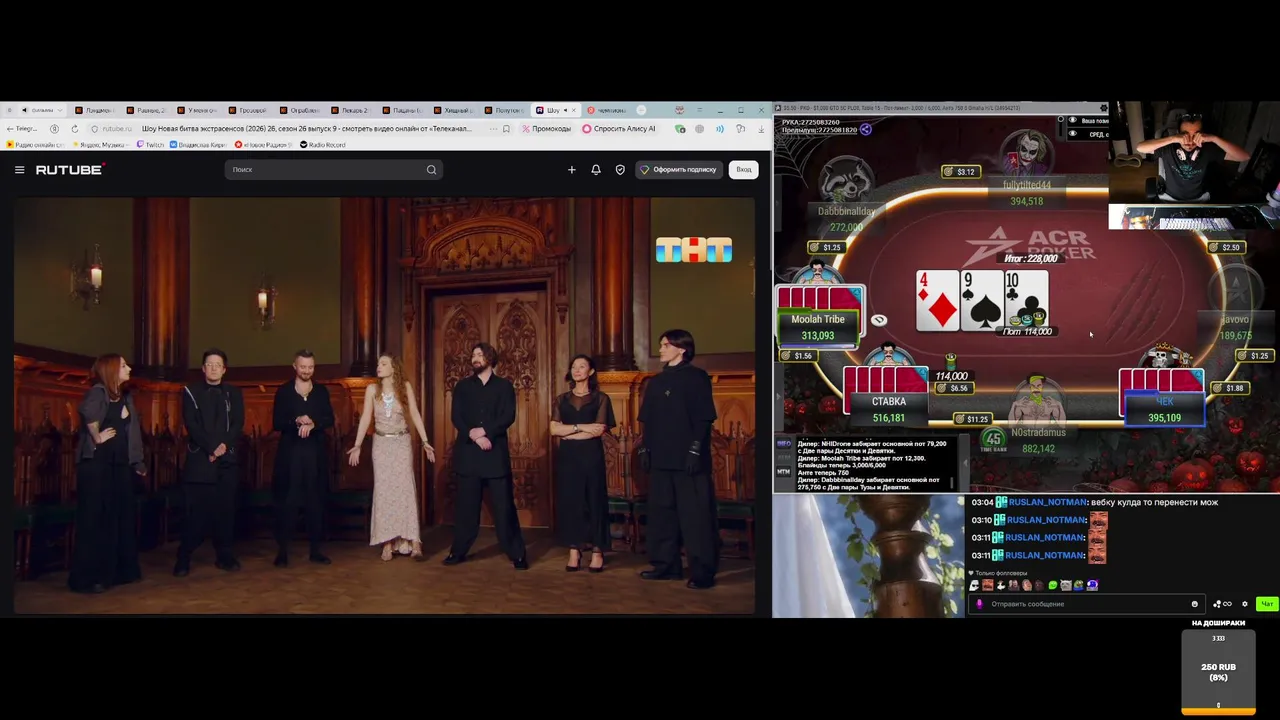The image size is (1280, 720).
Task: Switch to the Грозовой browser tab
Action: tap(249, 110)
